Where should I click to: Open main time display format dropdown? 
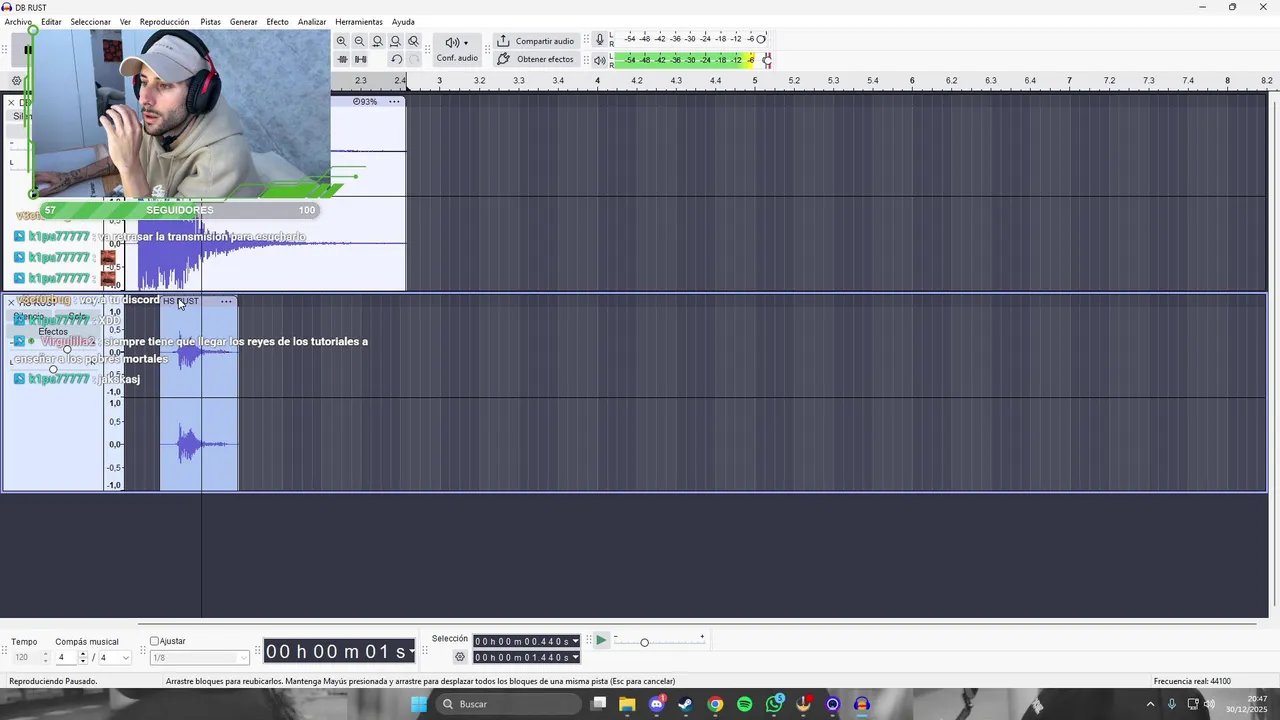point(411,652)
